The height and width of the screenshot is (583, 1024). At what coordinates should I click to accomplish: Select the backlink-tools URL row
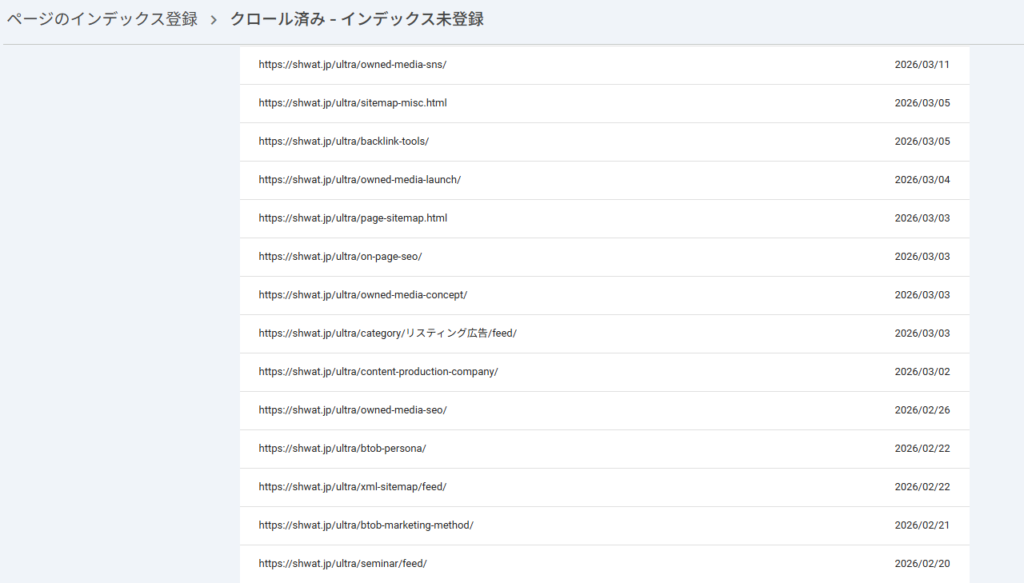coord(343,141)
